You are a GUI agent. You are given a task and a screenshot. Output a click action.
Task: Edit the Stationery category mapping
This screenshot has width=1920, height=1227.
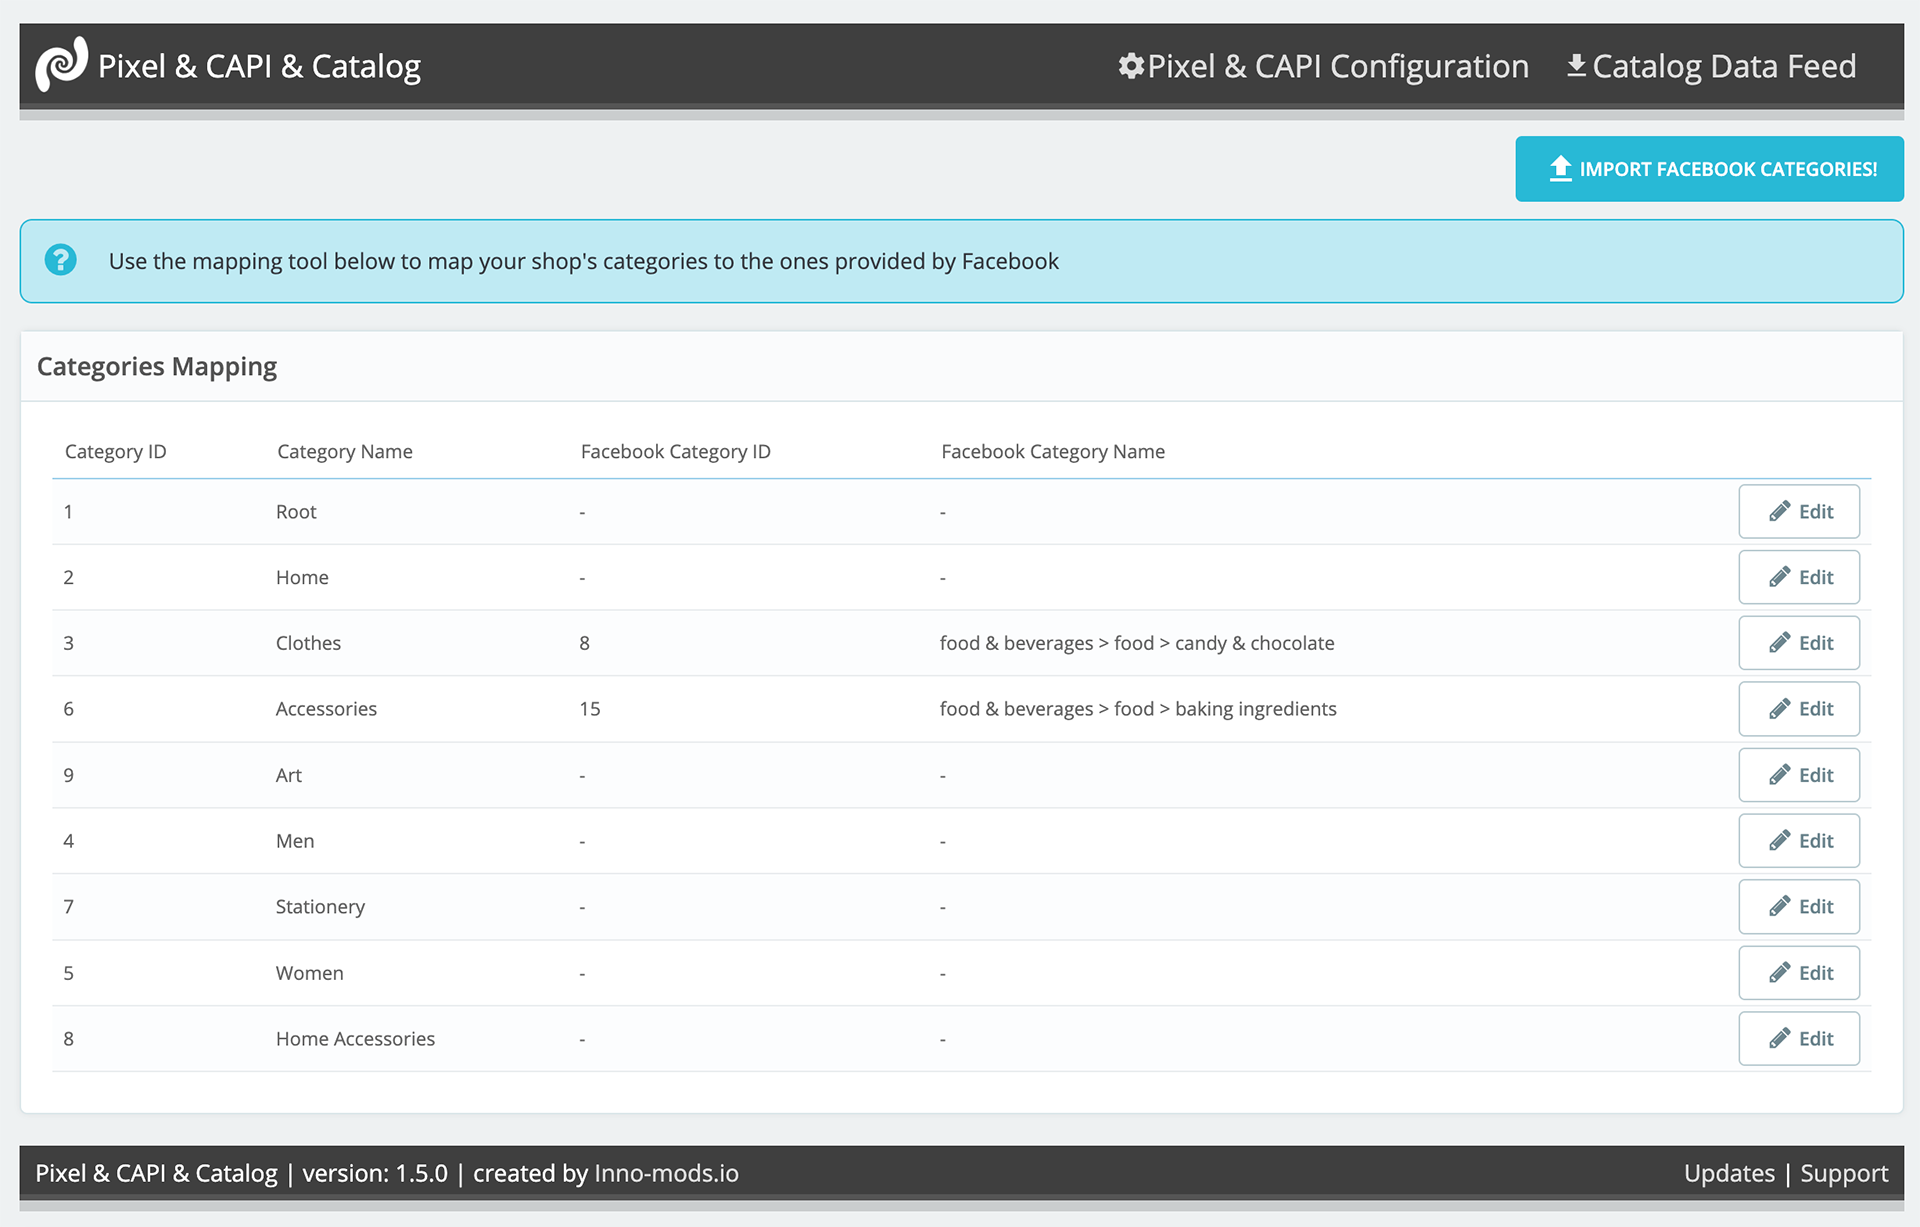(x=1798, y=907)
